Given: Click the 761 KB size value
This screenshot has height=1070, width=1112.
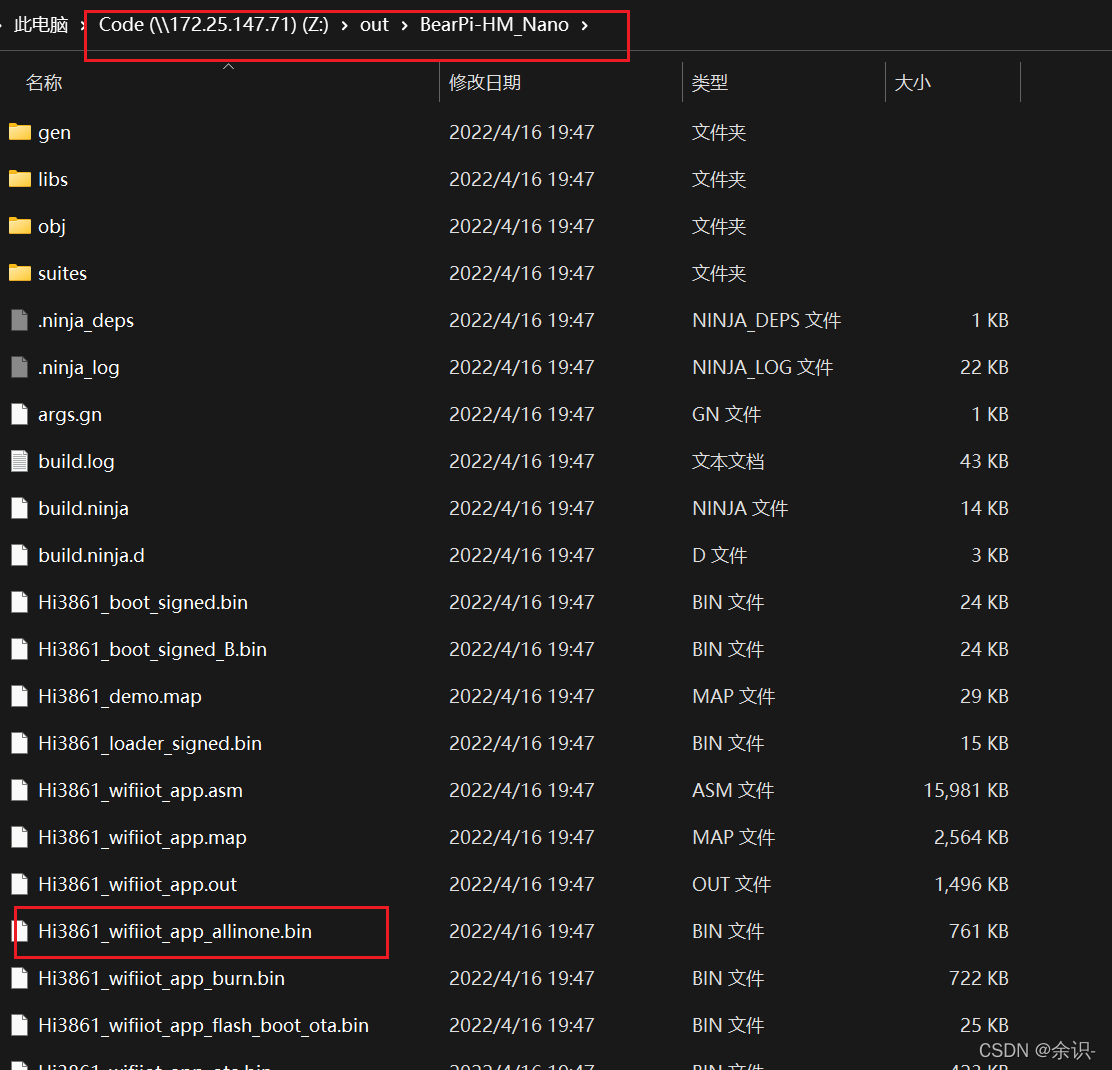Looking at the screenshot, I should [x=979, y=931].
